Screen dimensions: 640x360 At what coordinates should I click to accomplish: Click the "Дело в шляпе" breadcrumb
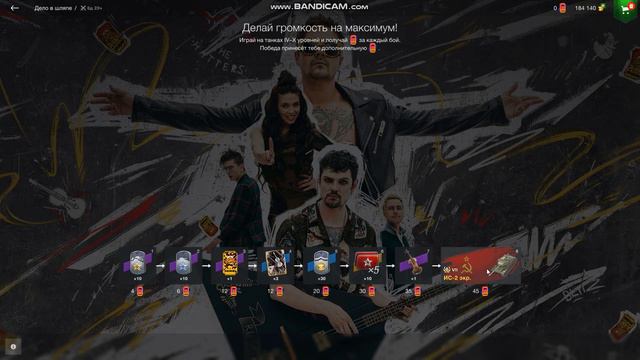point(53,8)
